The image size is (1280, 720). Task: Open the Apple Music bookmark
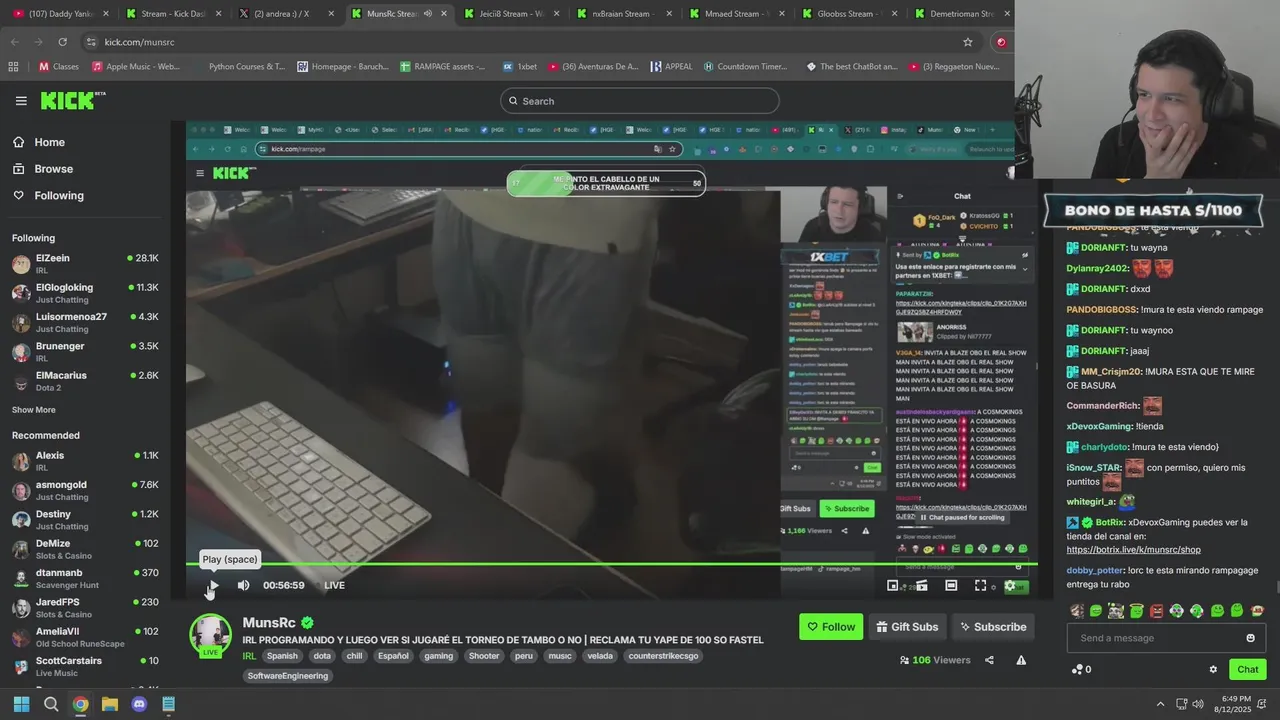pyautogui.click(x=135, y=67)
